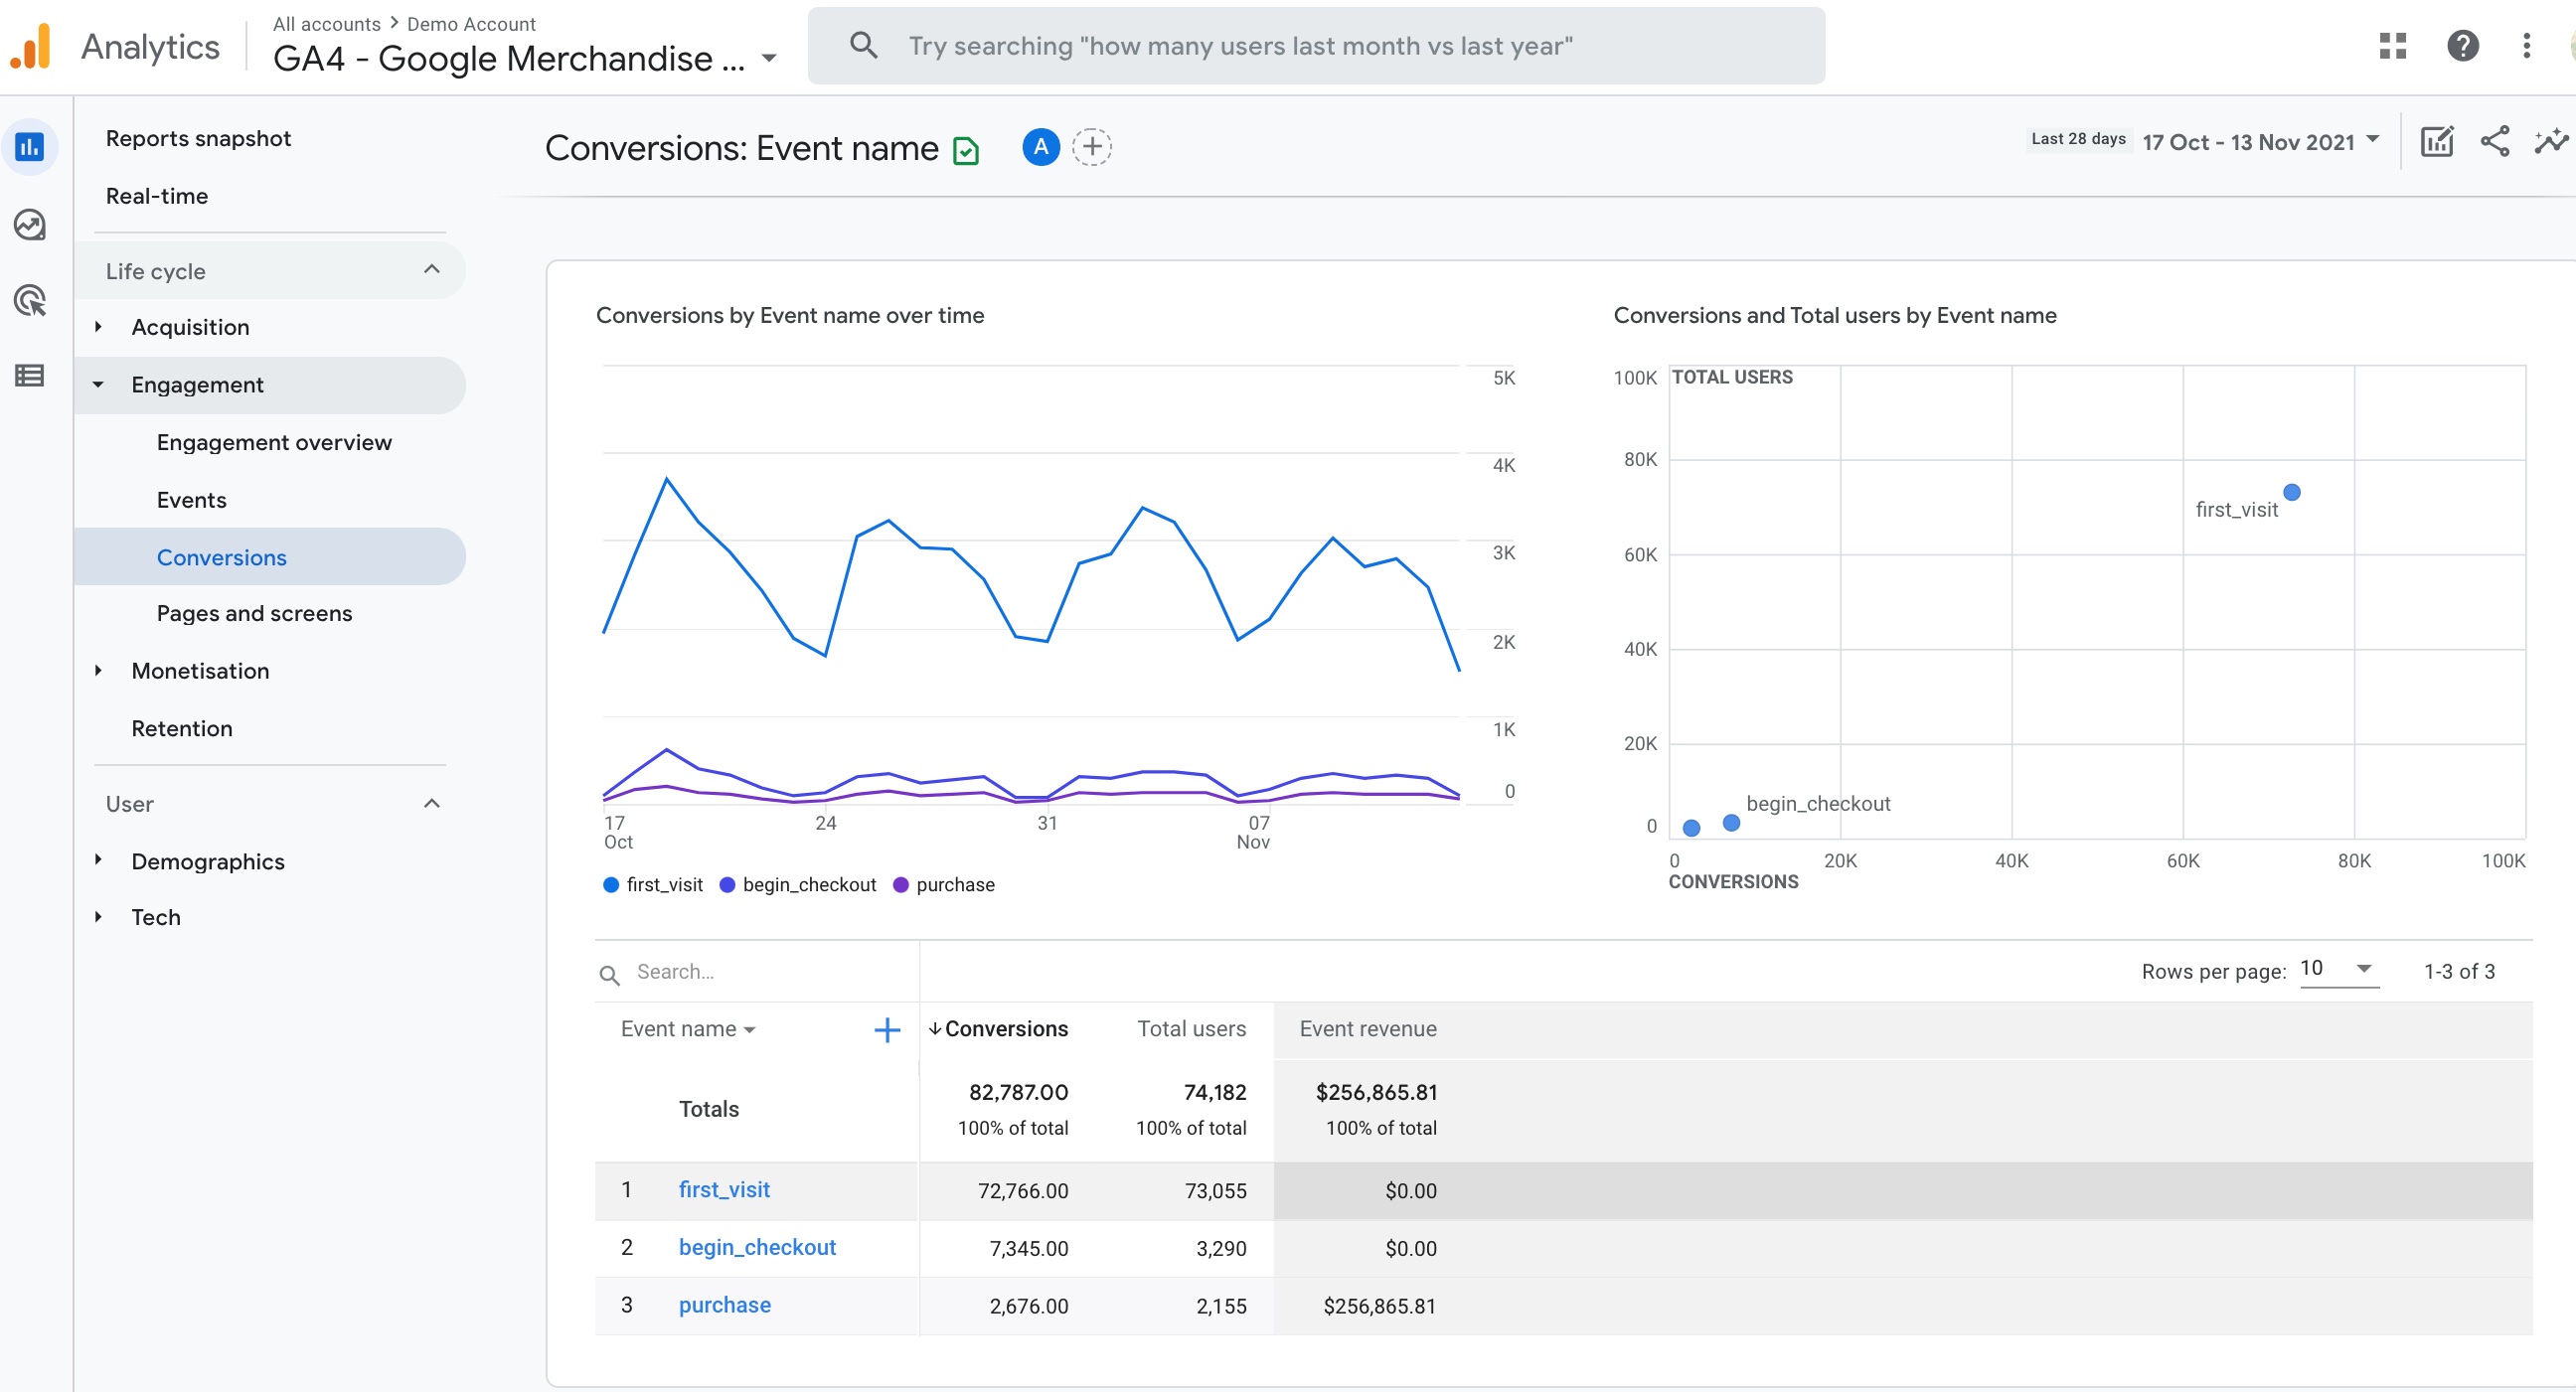Screen dimensions: 2576x1392
Task: Add a comparison with the plus button
Action: (x=1092, y=146)
